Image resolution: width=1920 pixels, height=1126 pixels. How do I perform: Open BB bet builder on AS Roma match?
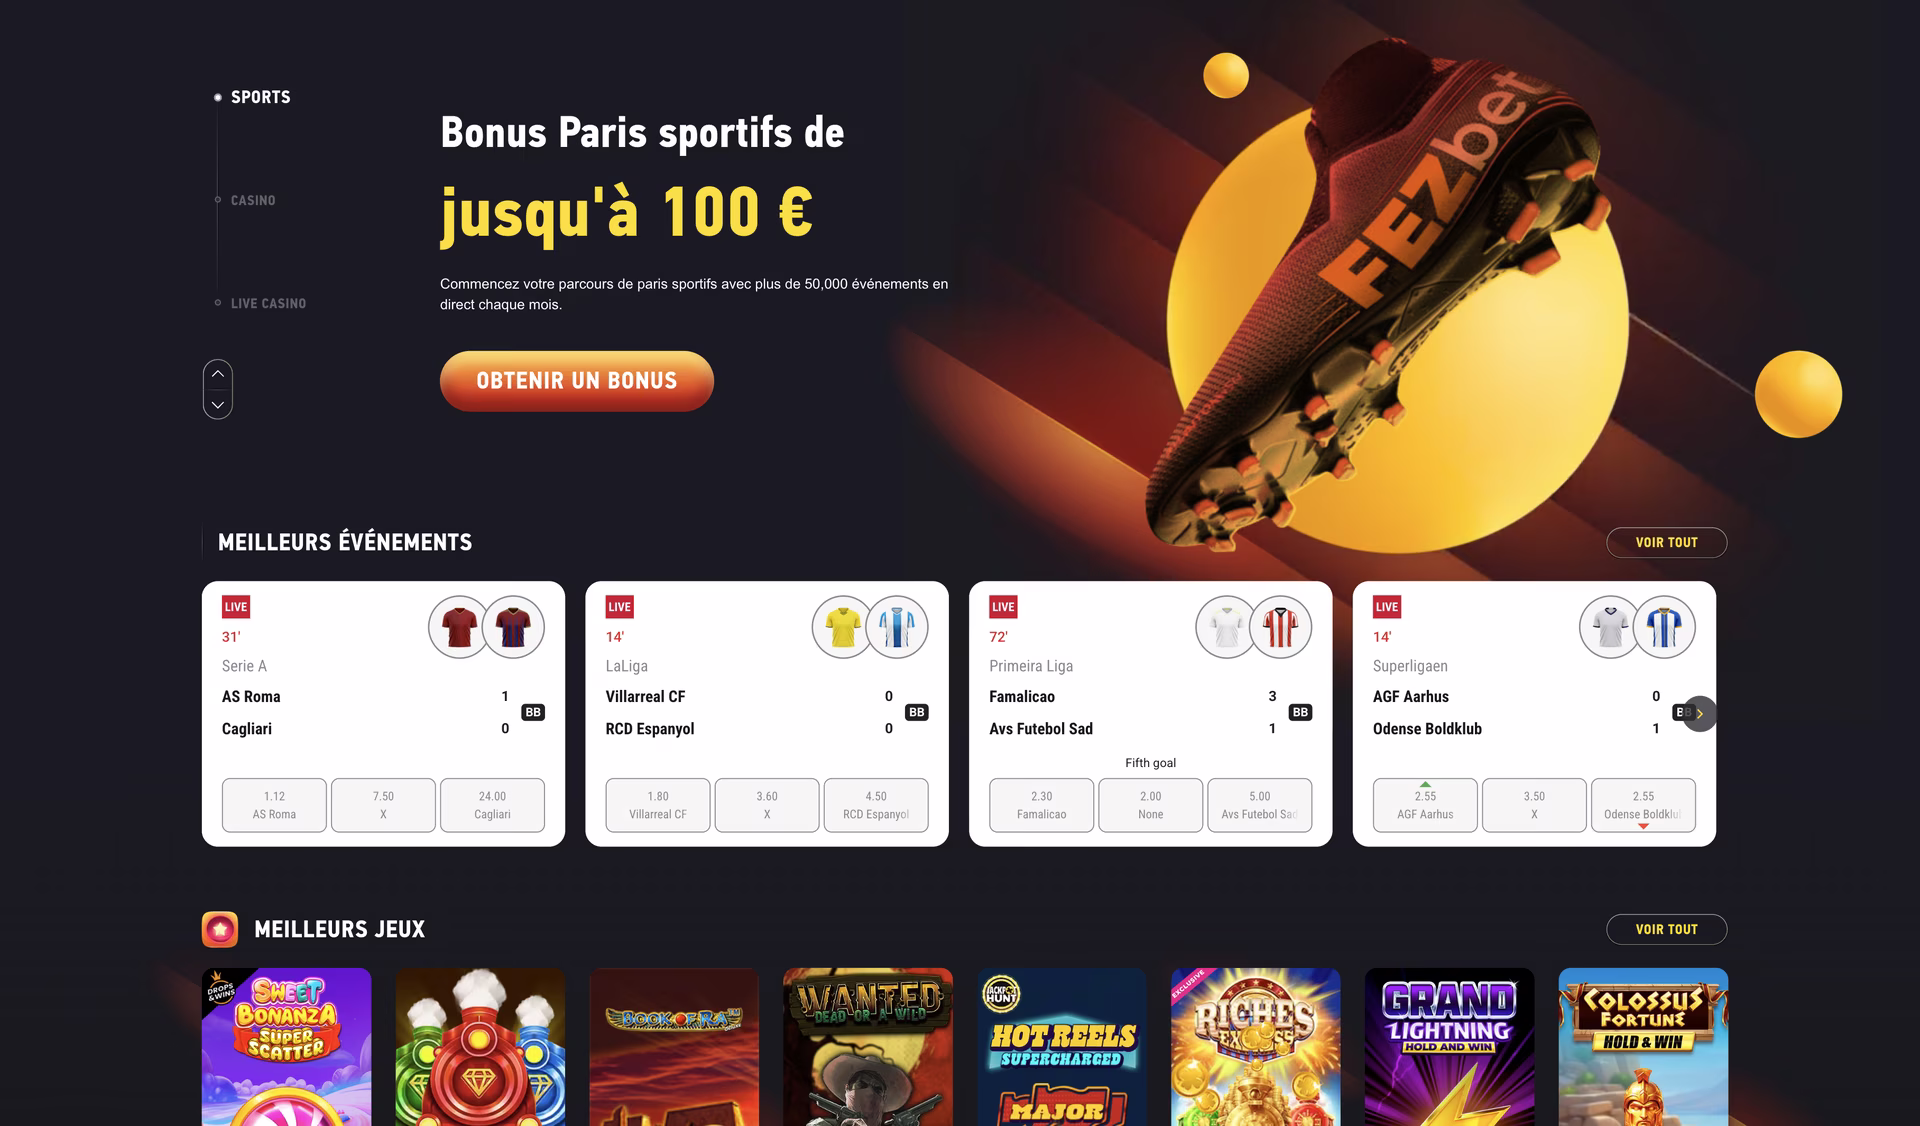click(x=533, y=712)
